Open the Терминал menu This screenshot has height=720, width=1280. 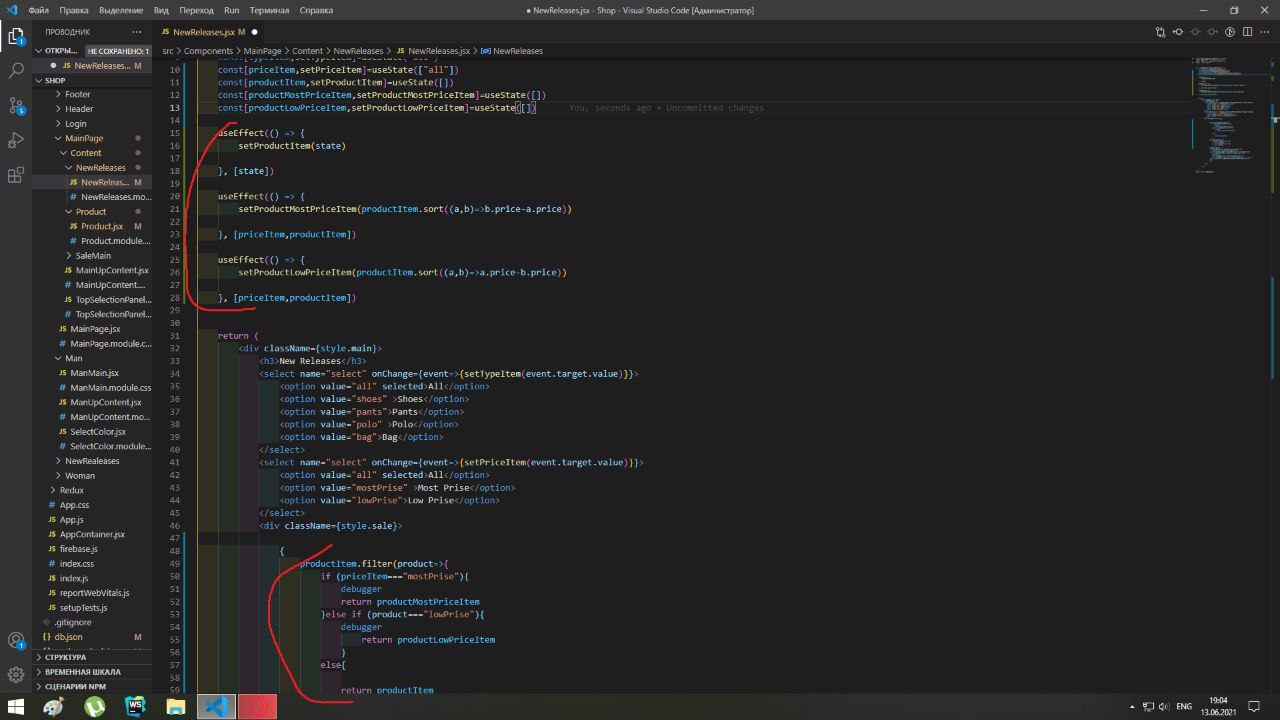point(269,10)
